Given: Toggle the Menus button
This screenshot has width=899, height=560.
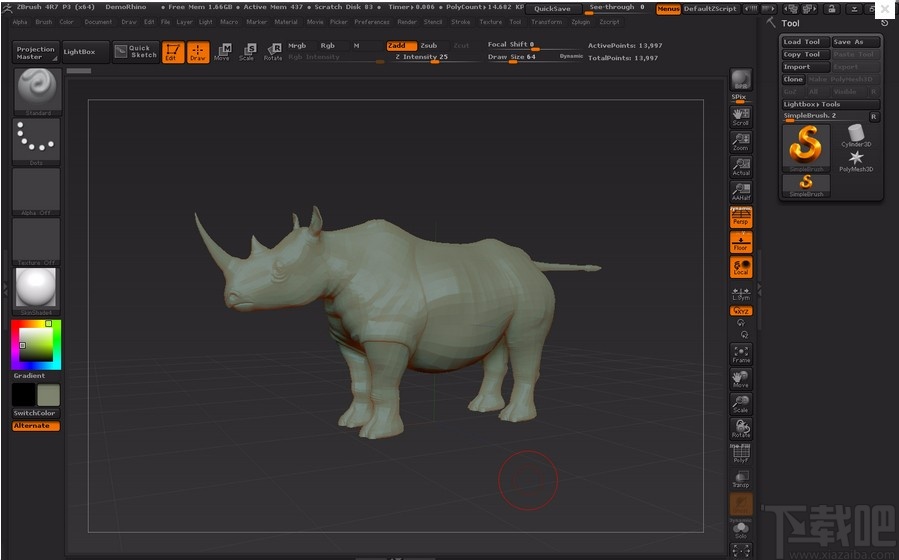Looking at the screenshot, I should point(668,9).
